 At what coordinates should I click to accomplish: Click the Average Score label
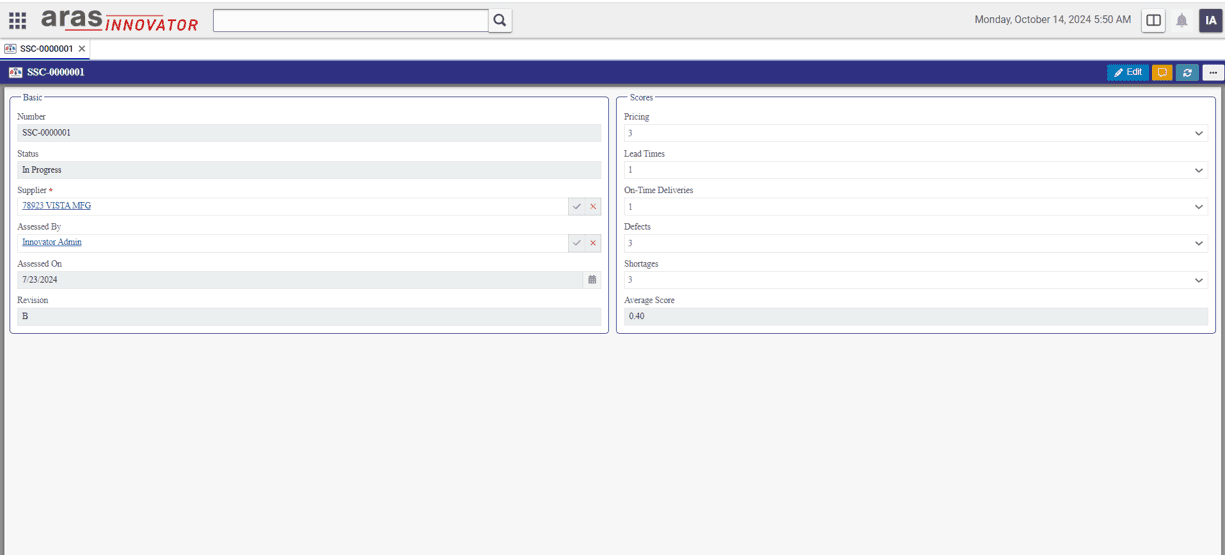coord(649,300)
